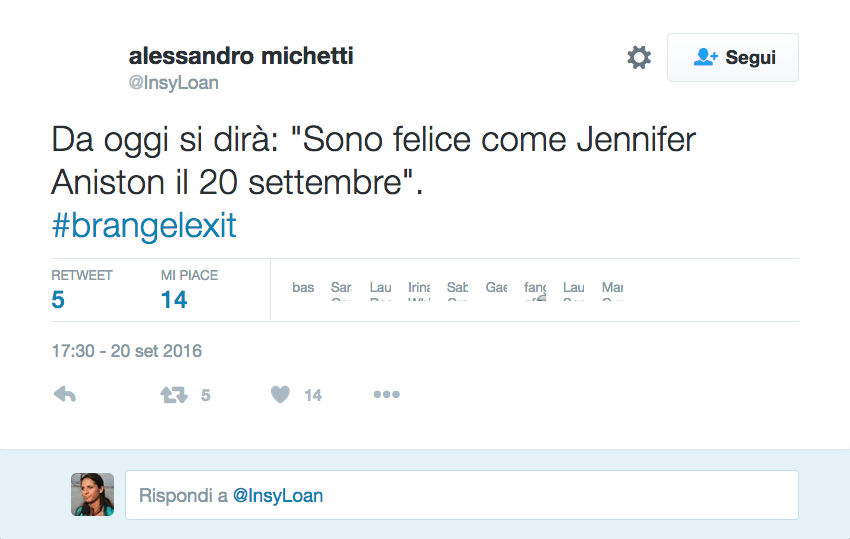Image resolution: width=850 pixels, height=539 pixels.
Task: Open the gear settings menu
Action: pyautogui.click(x=639, y=57)
